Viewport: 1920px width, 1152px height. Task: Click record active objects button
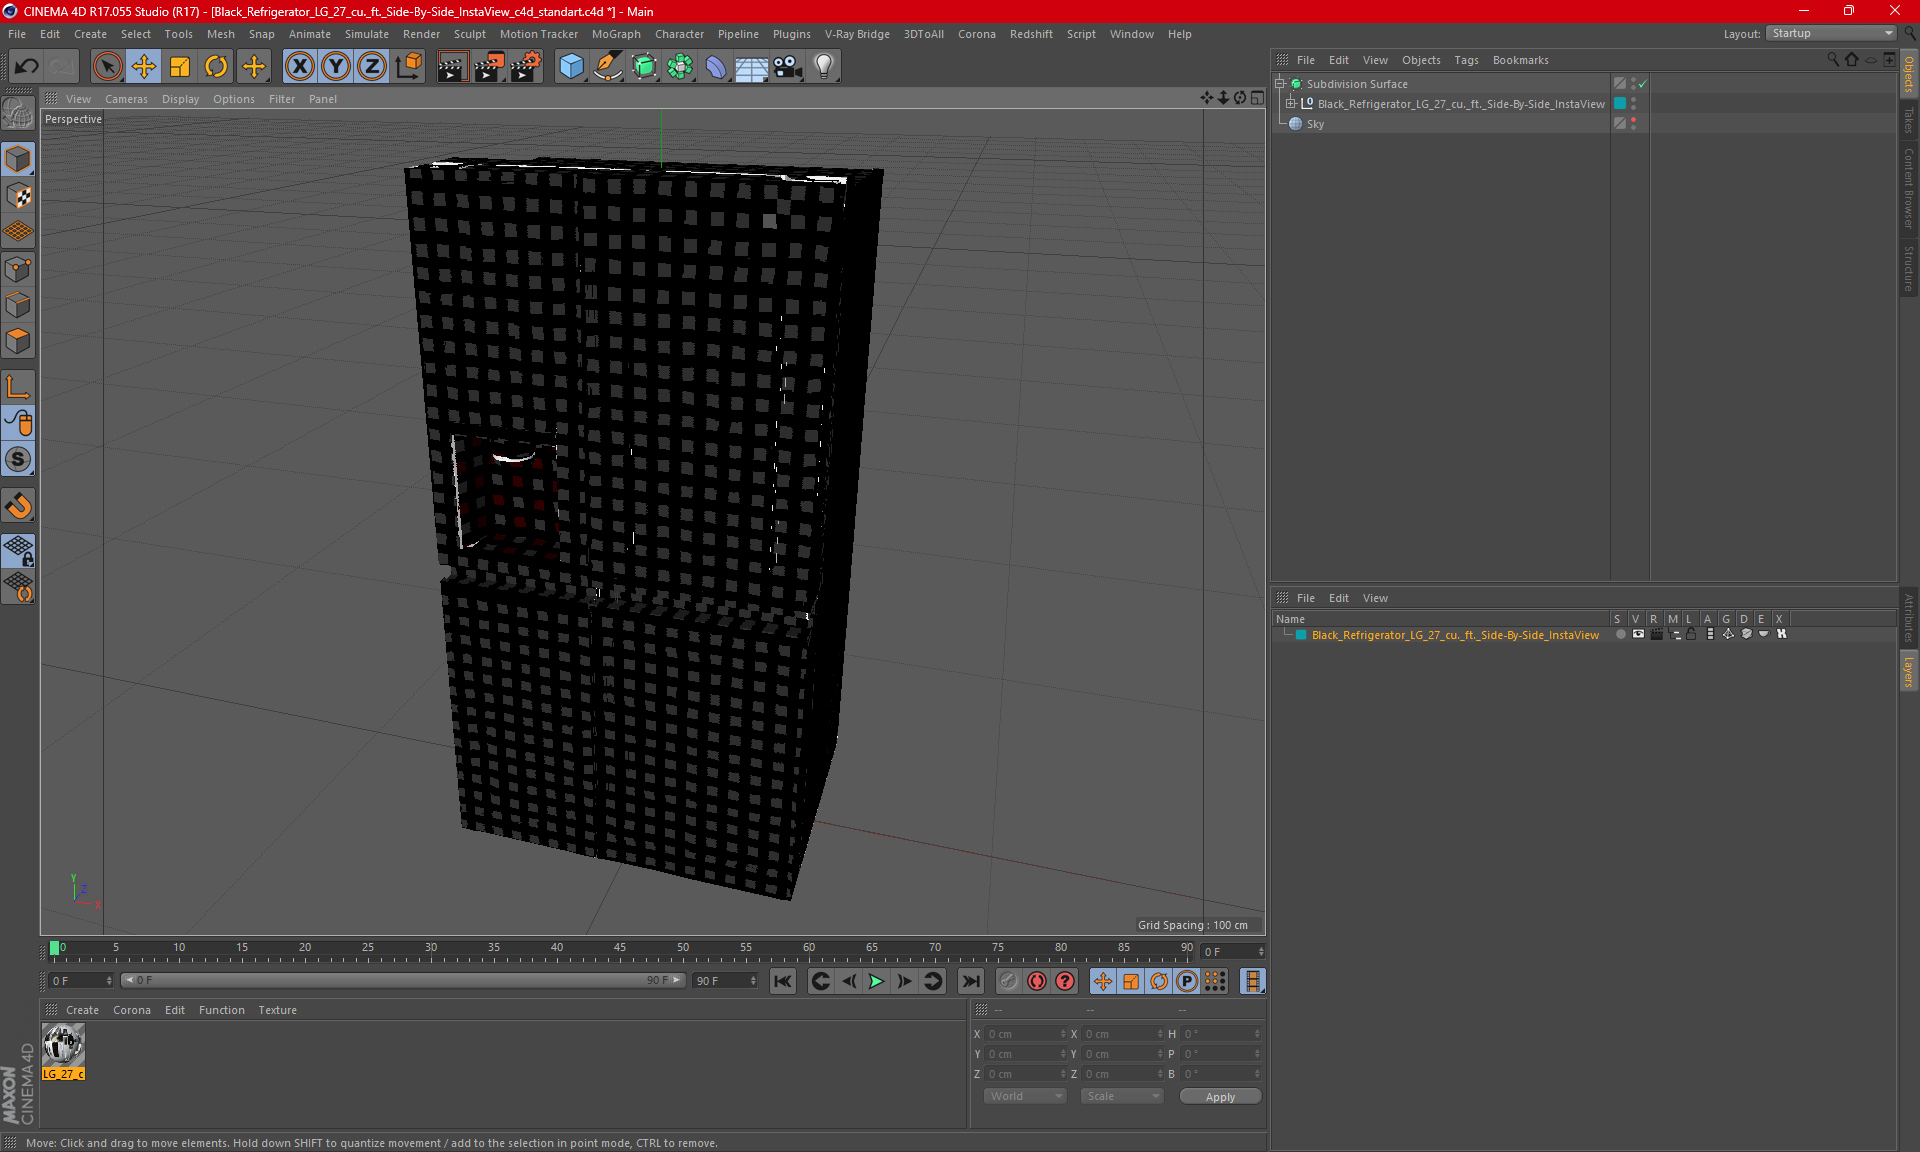pos(1008,981)
